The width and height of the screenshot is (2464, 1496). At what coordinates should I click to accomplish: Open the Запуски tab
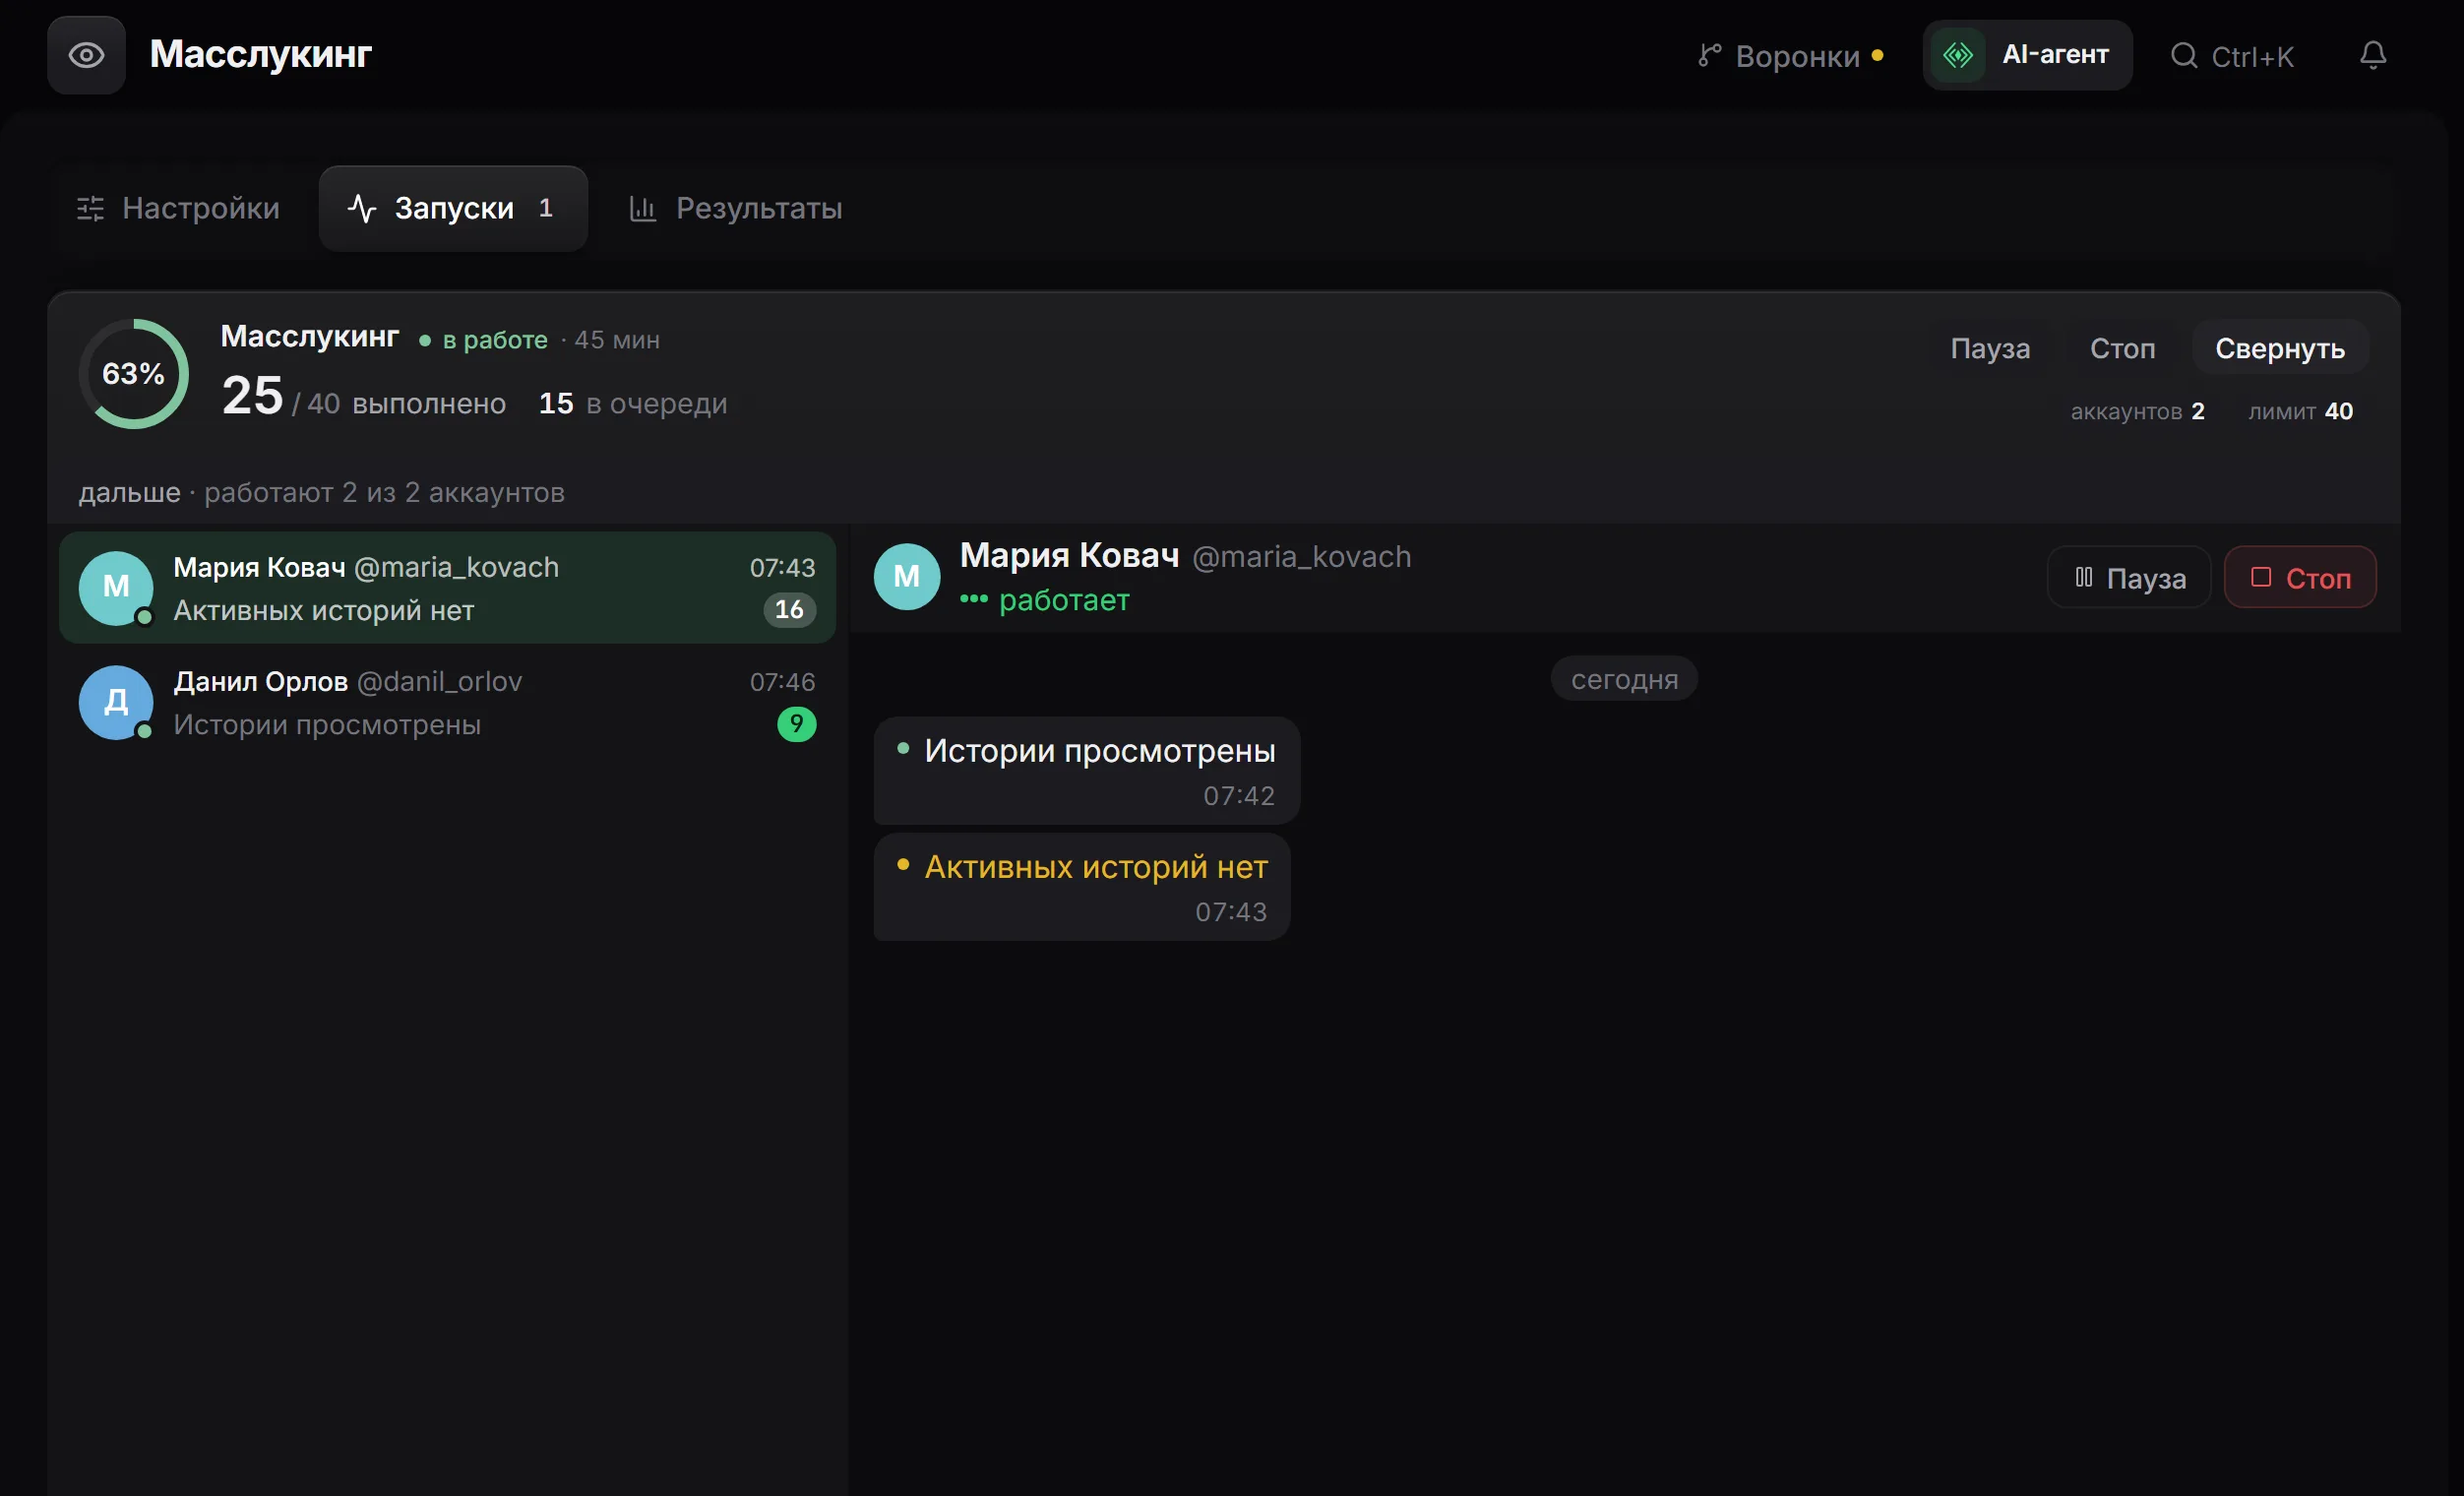tap(453, 208)
